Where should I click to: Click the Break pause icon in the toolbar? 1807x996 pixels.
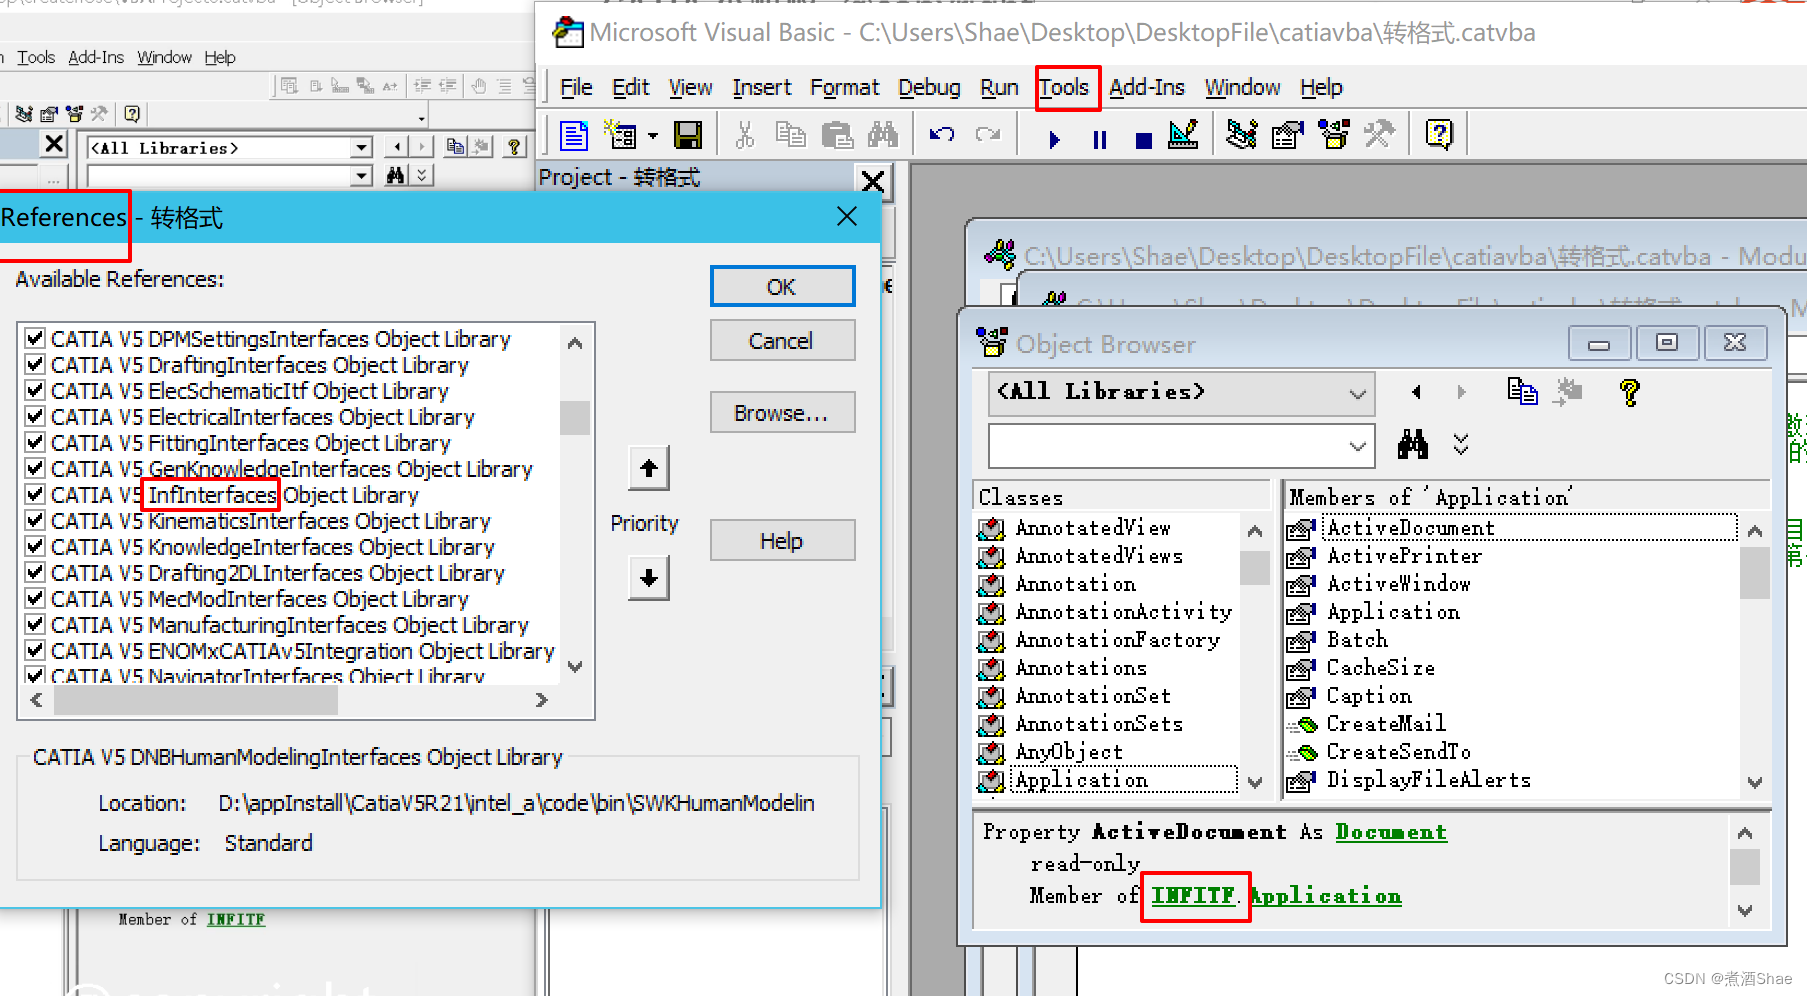(1100, 140)
